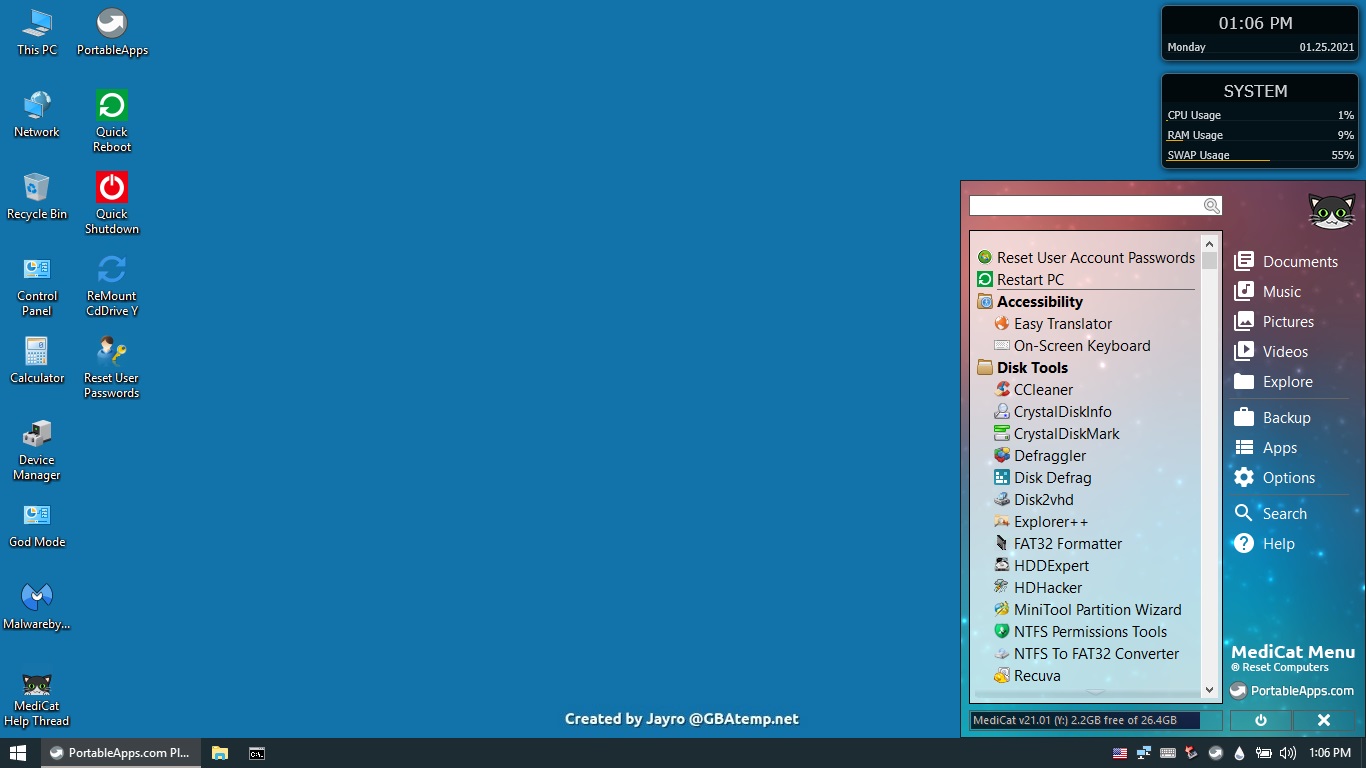Open Device Manager desktop shortcut

tap(37, 449)
